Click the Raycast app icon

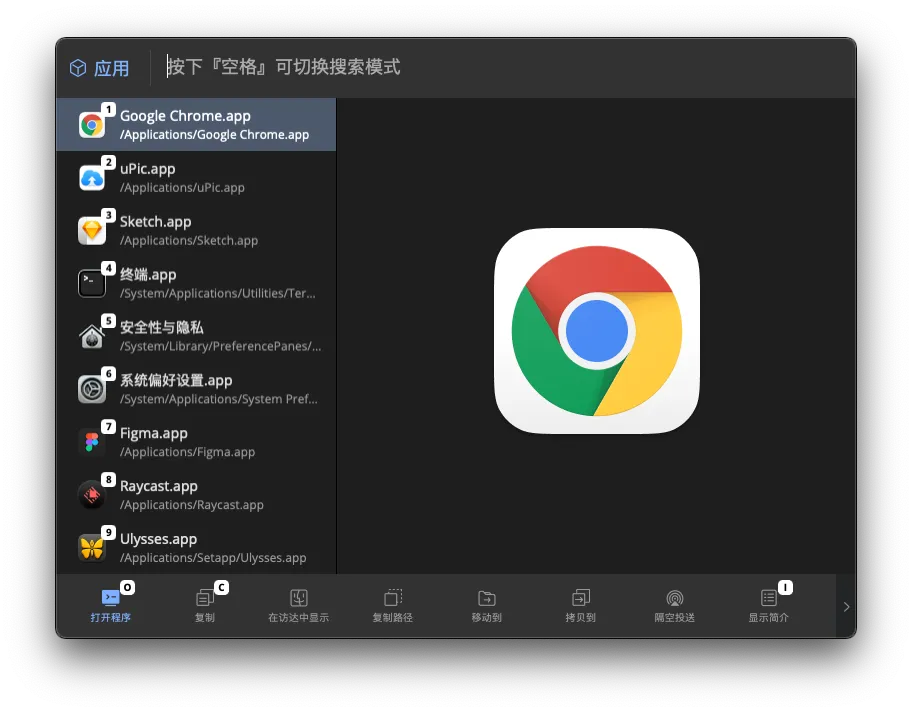tap(92, 495)
